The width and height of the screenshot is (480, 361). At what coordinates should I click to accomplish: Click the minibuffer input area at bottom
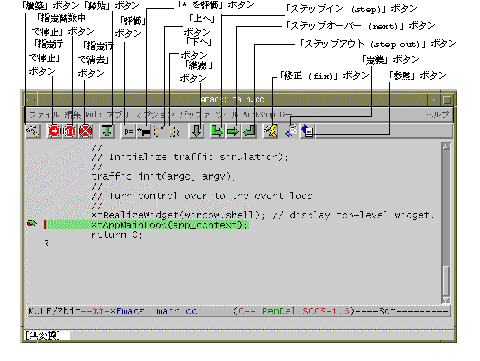239,335
